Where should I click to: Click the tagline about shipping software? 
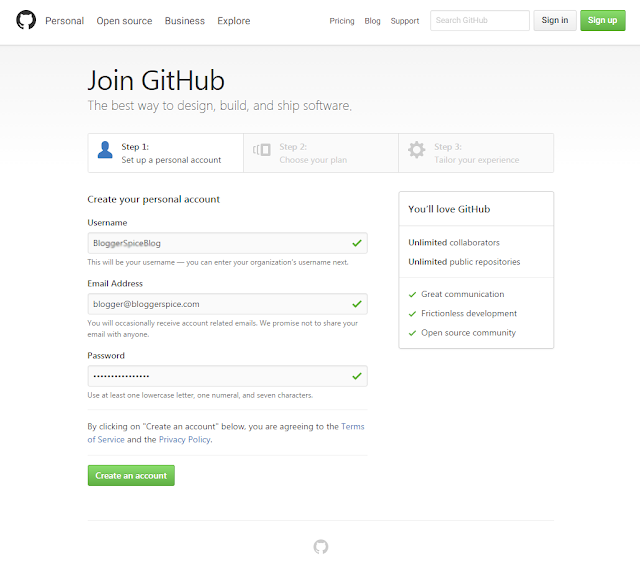[x=220, y=106]
